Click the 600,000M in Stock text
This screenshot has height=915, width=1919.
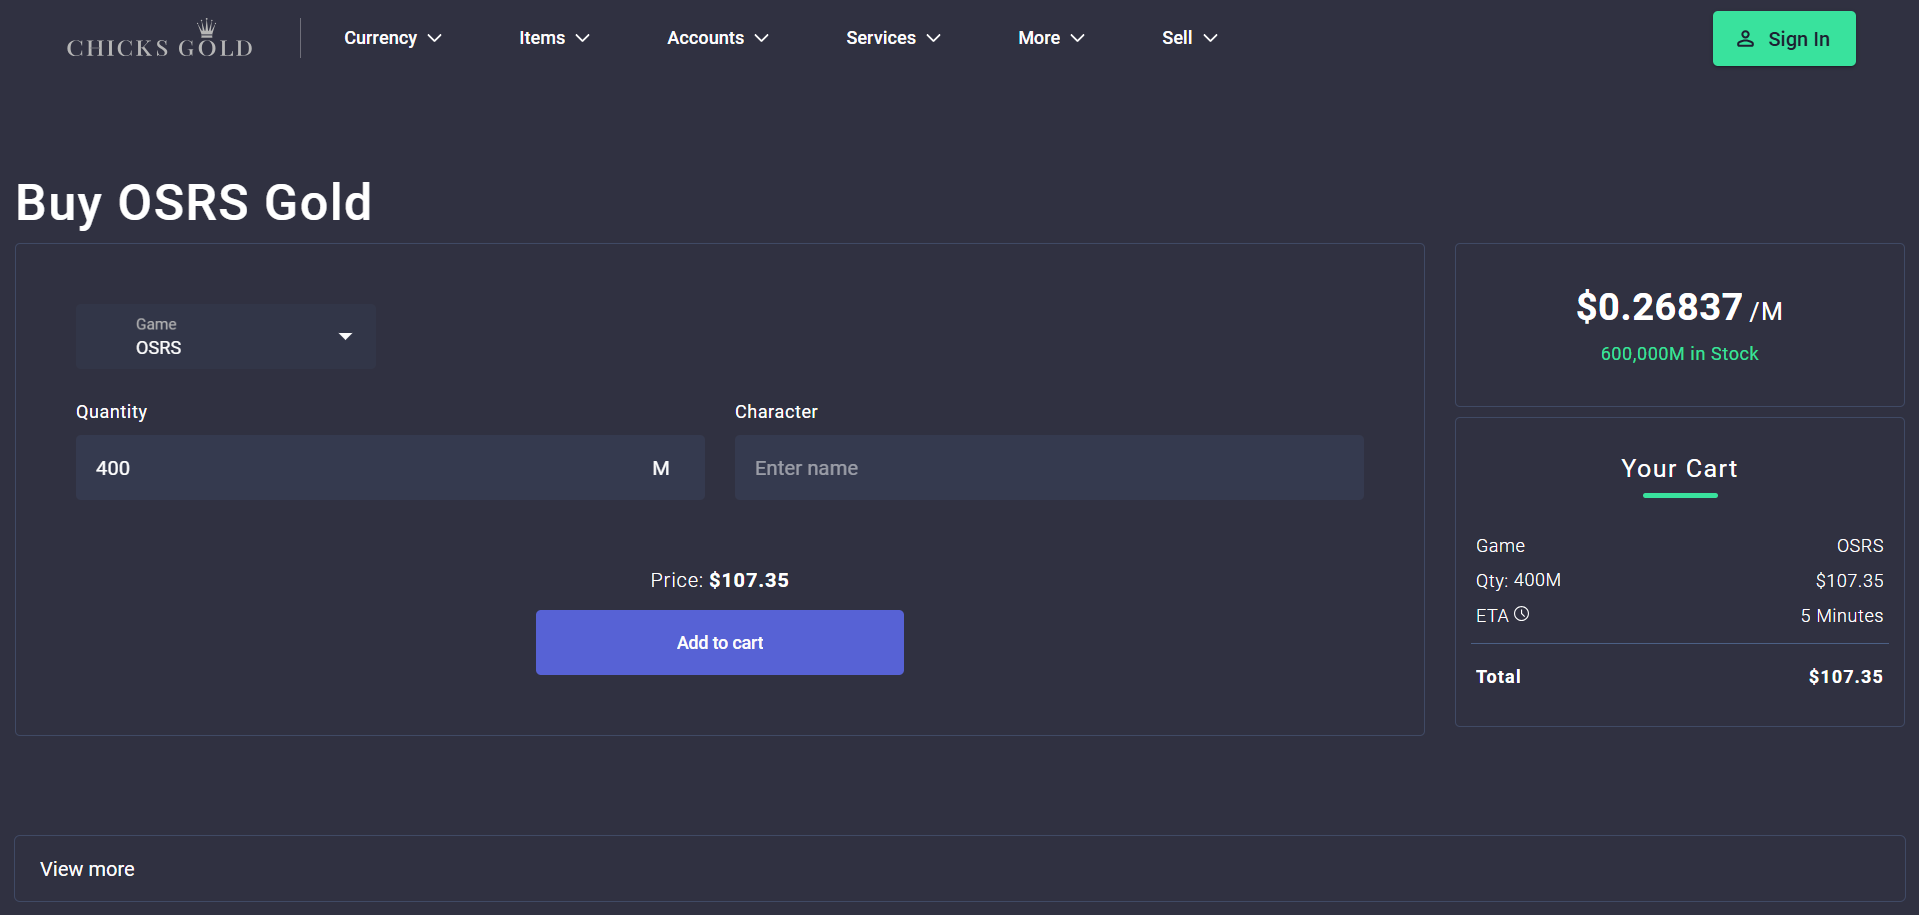(1679, 354)
